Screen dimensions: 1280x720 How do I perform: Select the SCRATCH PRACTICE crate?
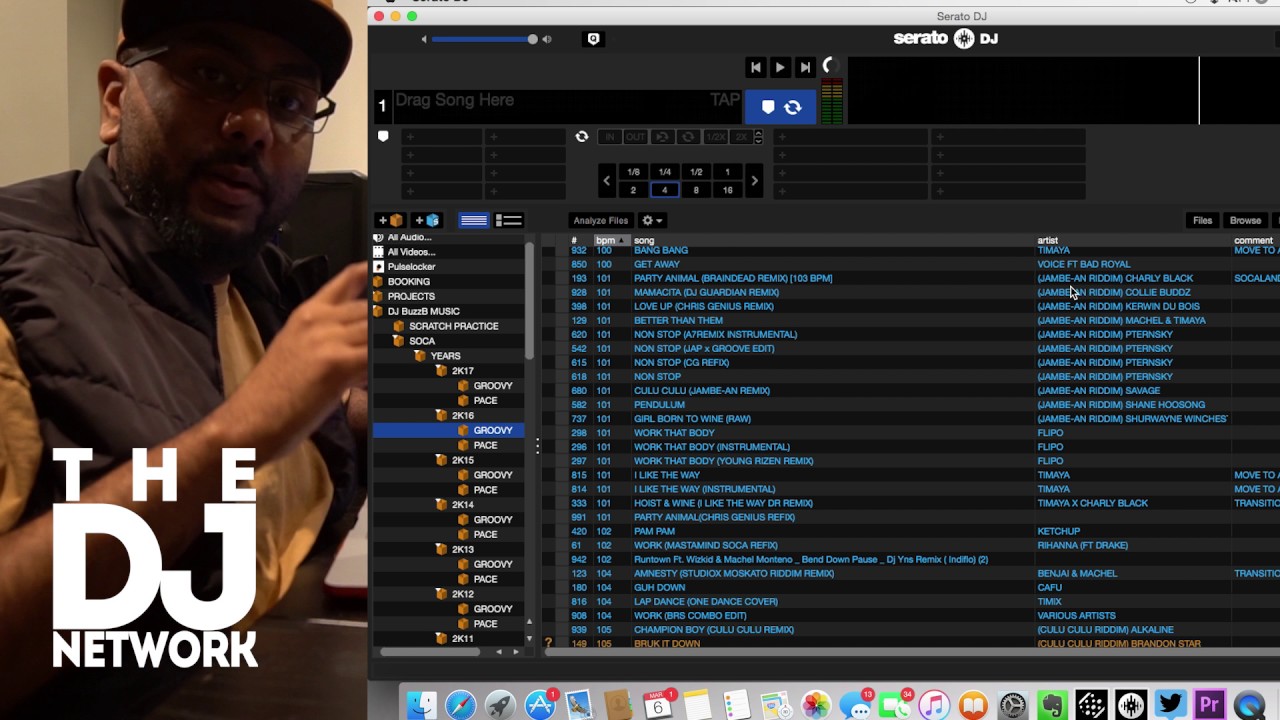point(453,326)
